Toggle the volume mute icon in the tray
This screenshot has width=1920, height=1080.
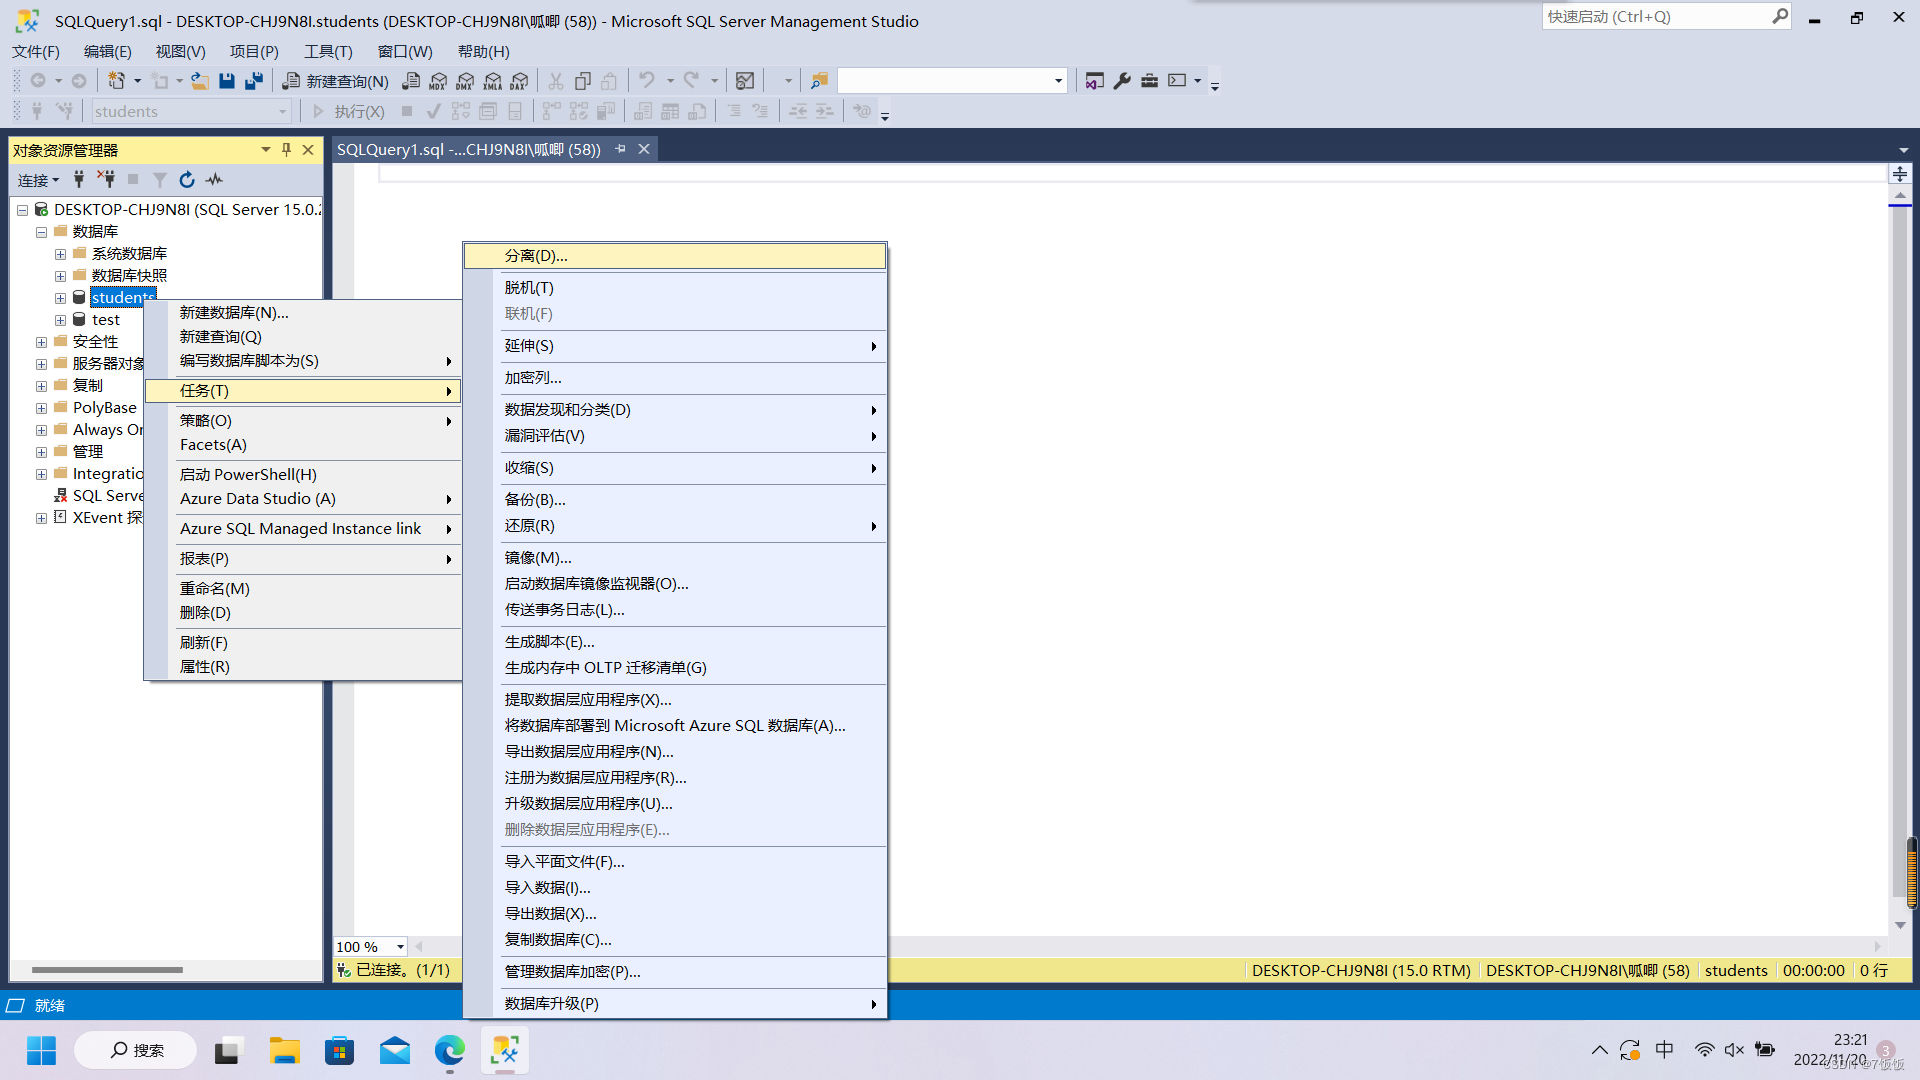click(x=1734, y=1050)
